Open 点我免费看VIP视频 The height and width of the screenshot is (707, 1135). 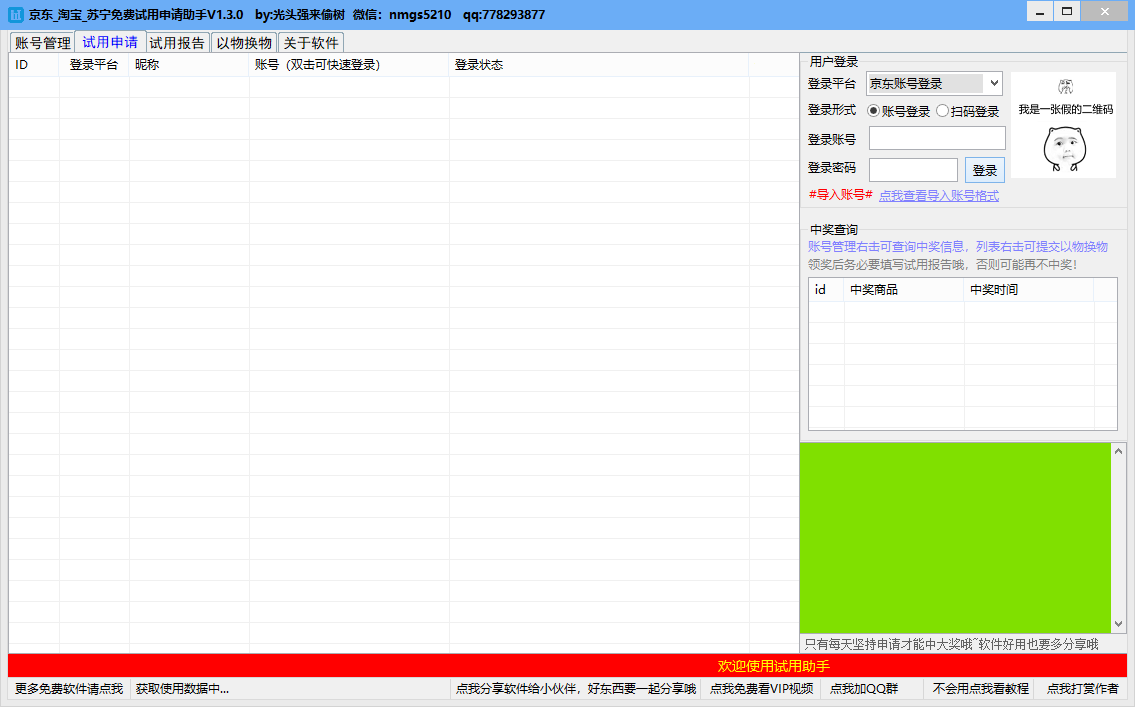pyautogui.click(x=761, y=688)
